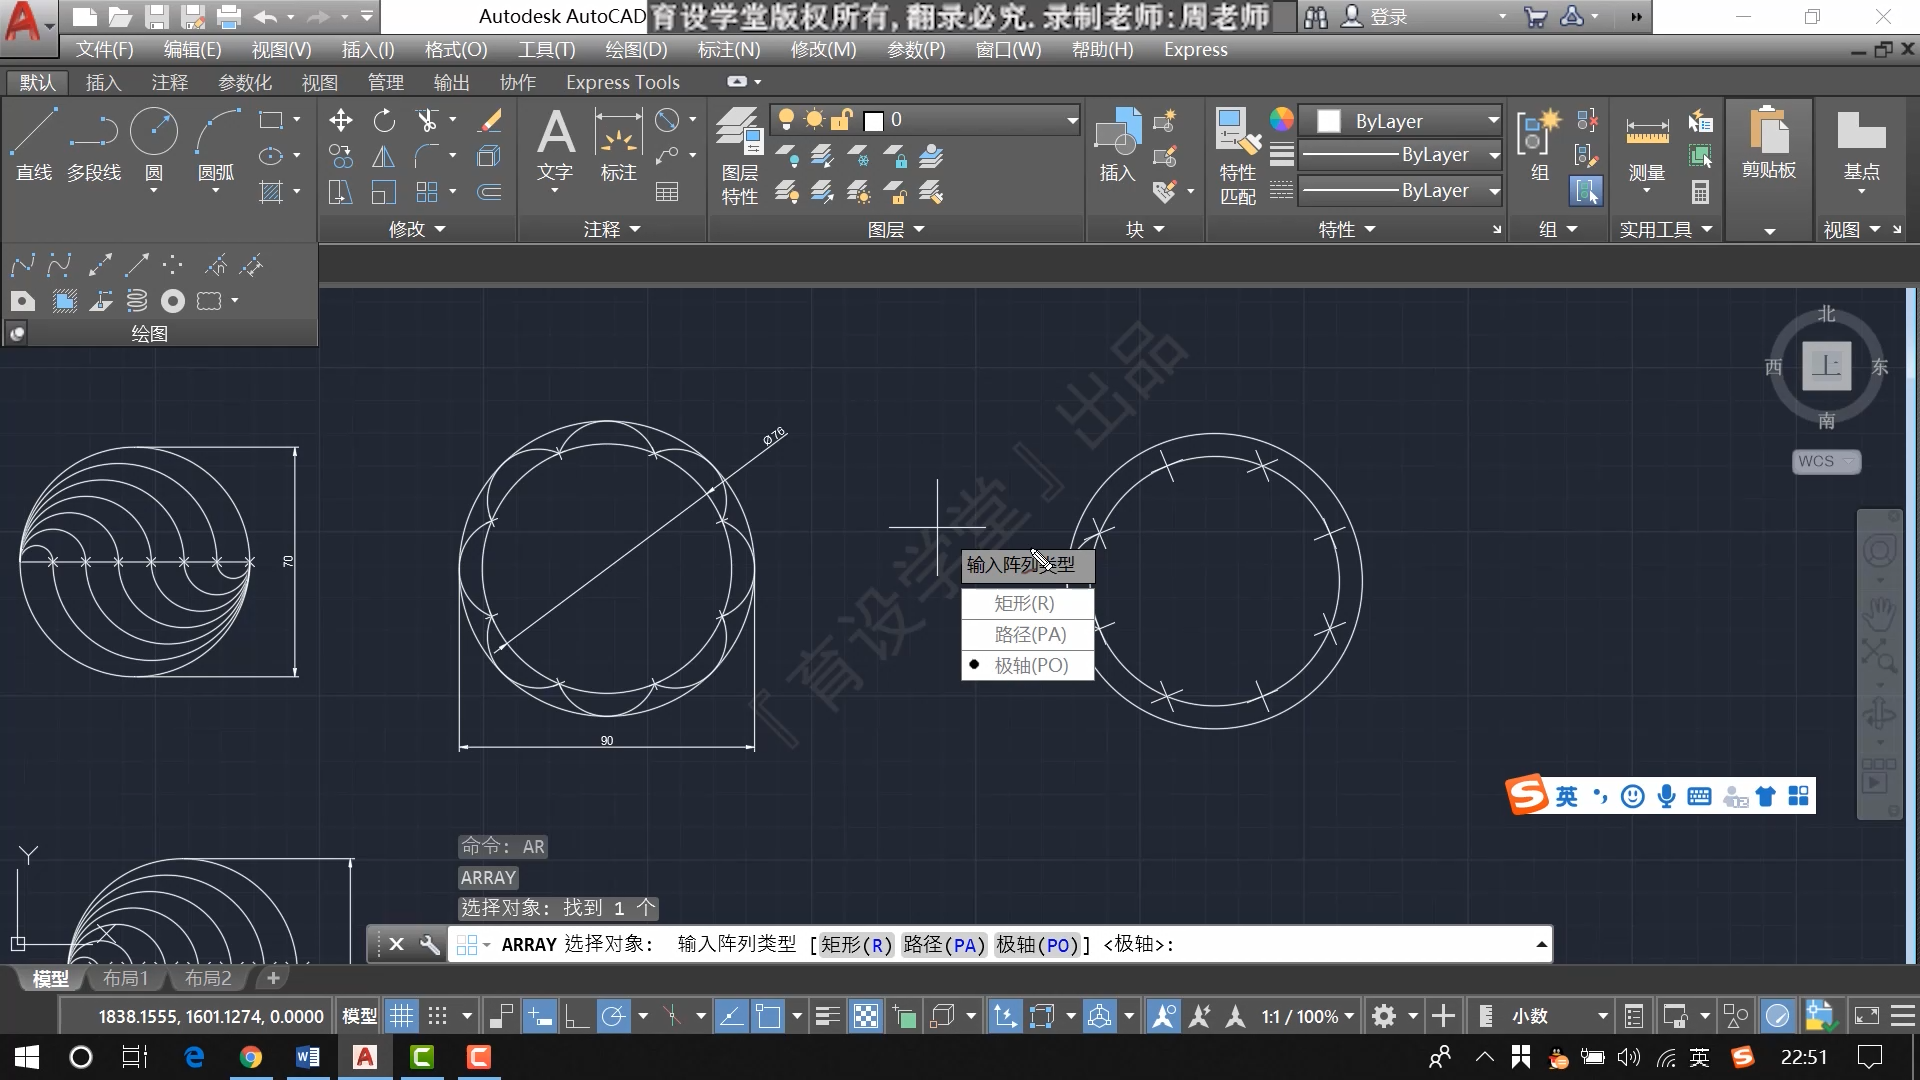Select the Polyline (多段线) tool
This screenshot has height=1080, width=1920.
94,145
